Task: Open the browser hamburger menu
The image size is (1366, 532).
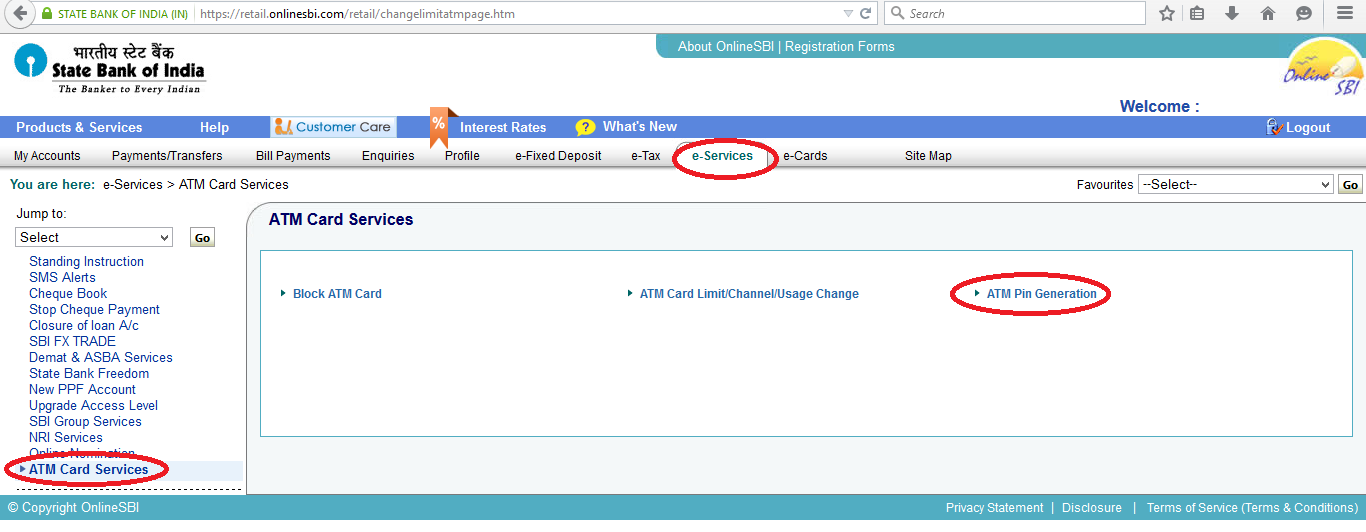Action: 1345,14
